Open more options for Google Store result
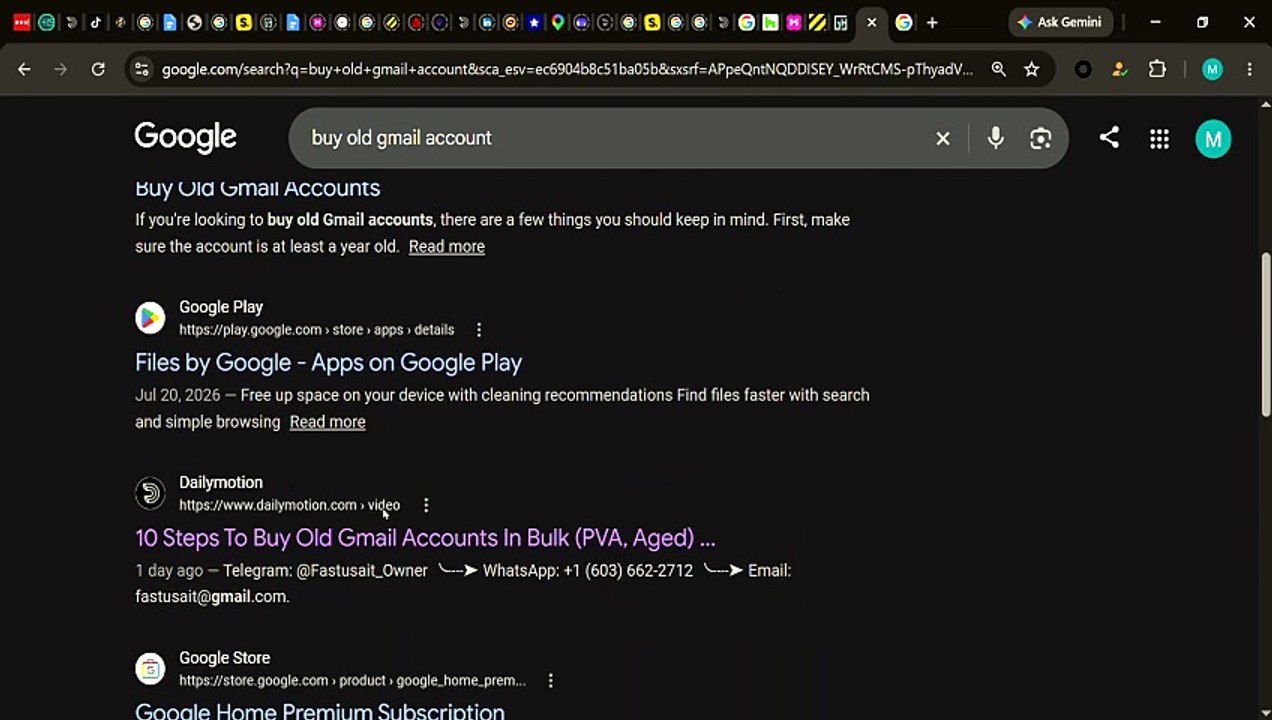Viewport: 1272px width, 720px height. (550, 681)
